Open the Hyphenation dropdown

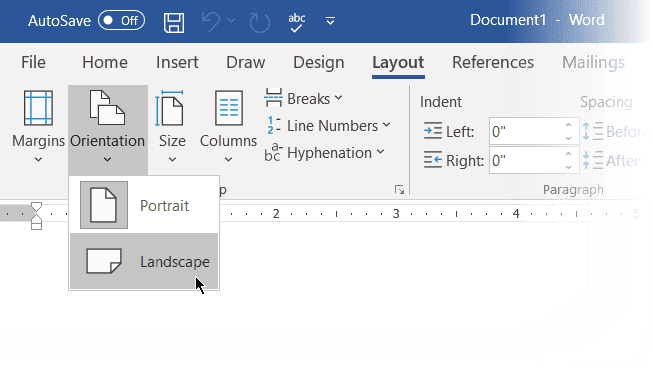[380, 152]
